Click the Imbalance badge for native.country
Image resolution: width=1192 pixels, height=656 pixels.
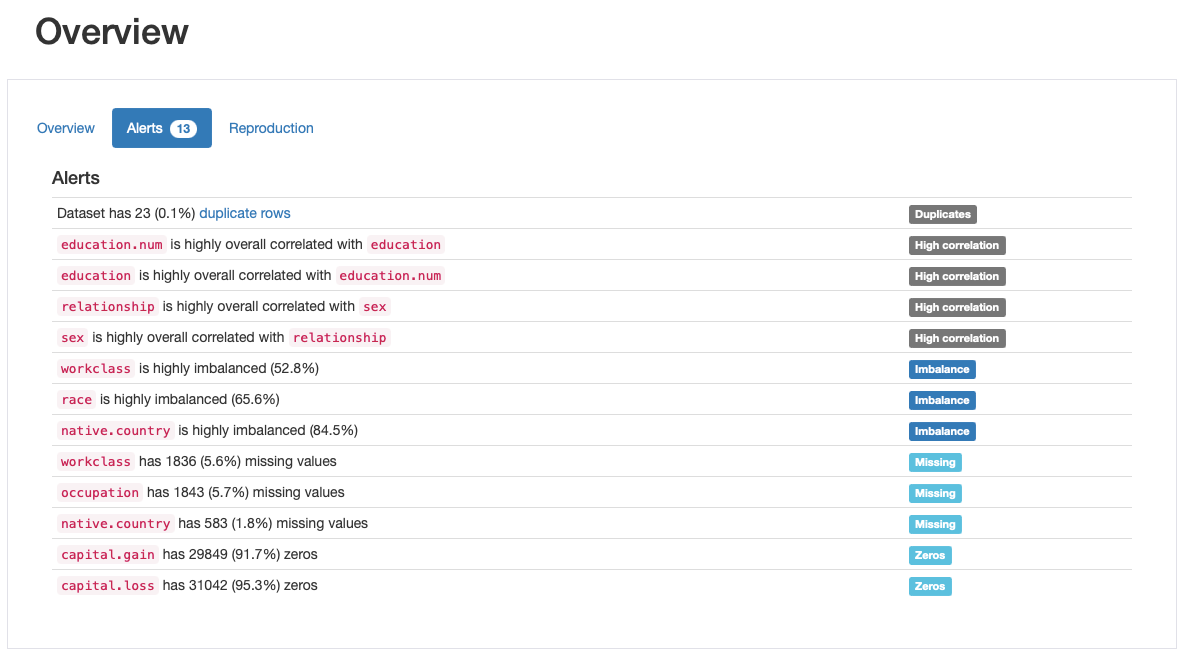(x=941, y=431)
